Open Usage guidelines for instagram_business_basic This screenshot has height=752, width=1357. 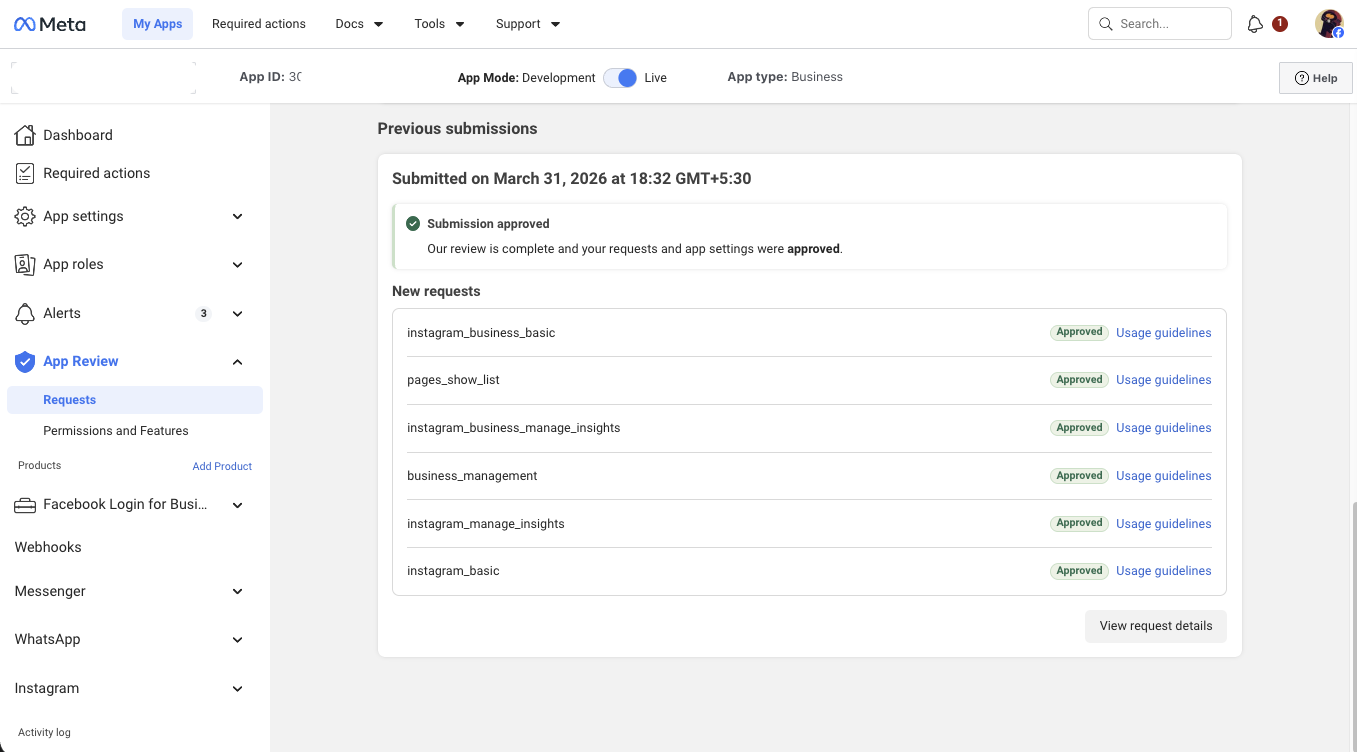[1164, 332]
